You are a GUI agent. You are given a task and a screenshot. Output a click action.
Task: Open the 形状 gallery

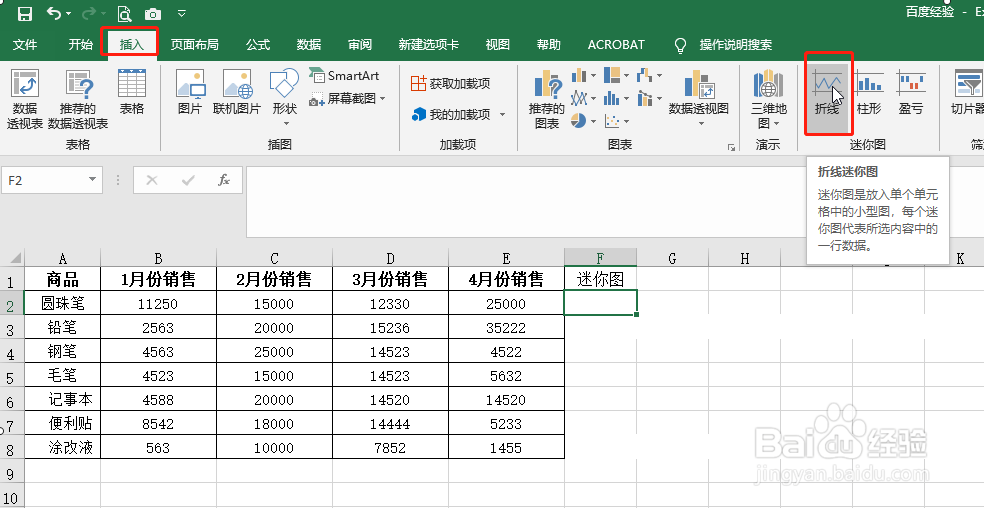coord(284,97)
